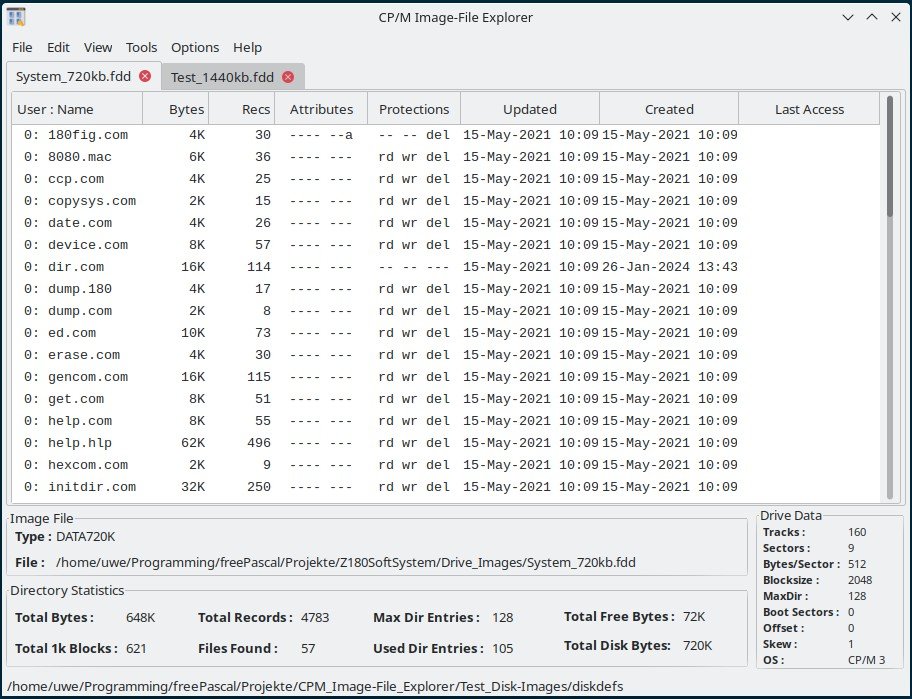
Task: Select the ccp.com file row
Action: (446, 179)
